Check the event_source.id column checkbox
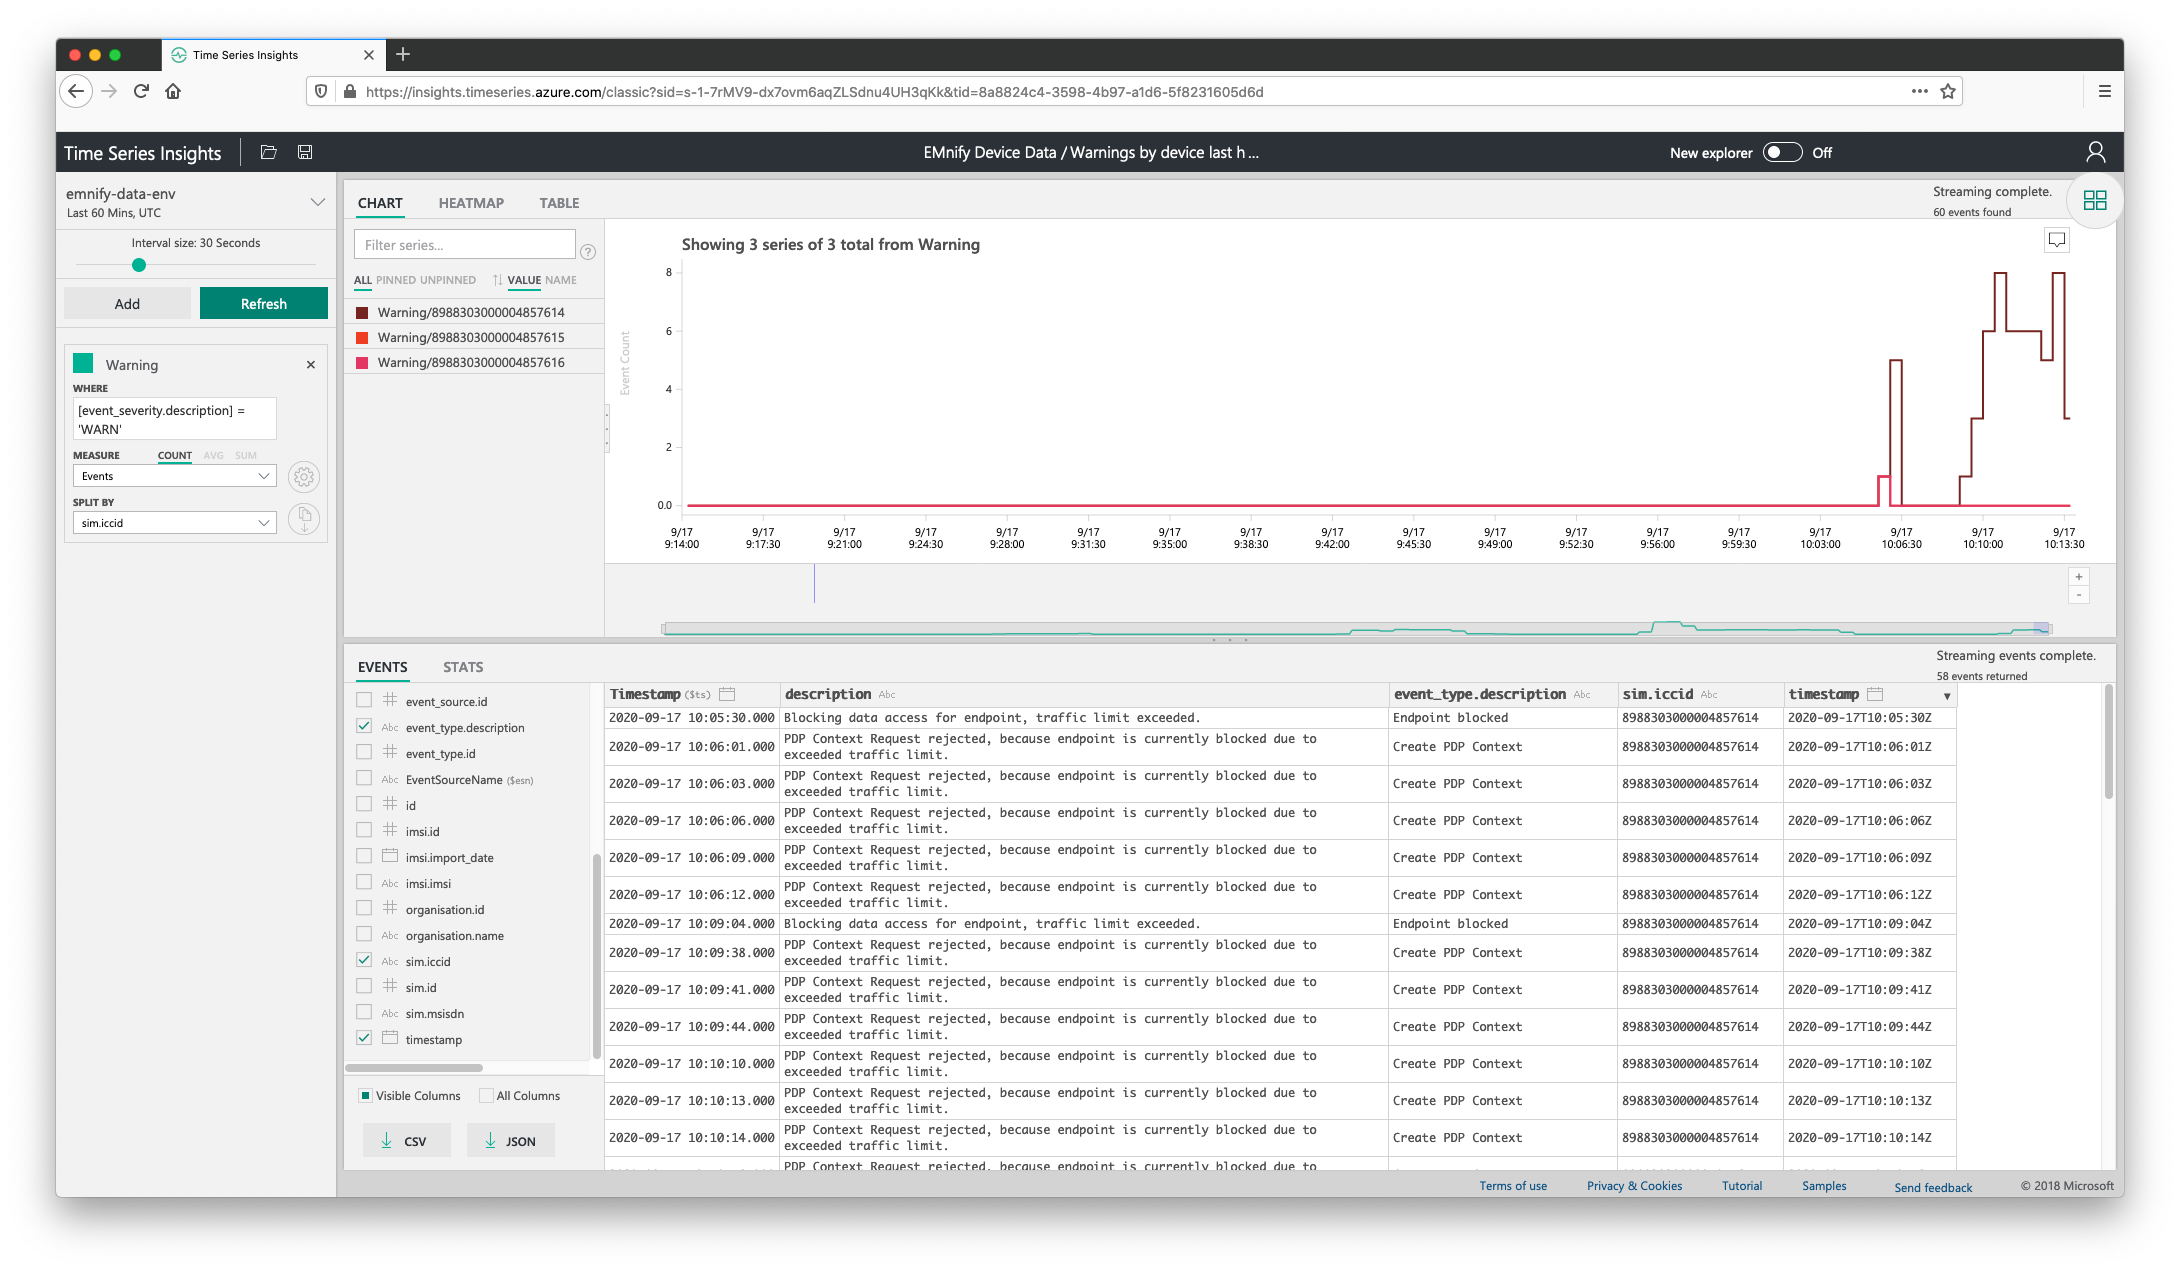This screenshot has width=2180, height=1271. 364,701
